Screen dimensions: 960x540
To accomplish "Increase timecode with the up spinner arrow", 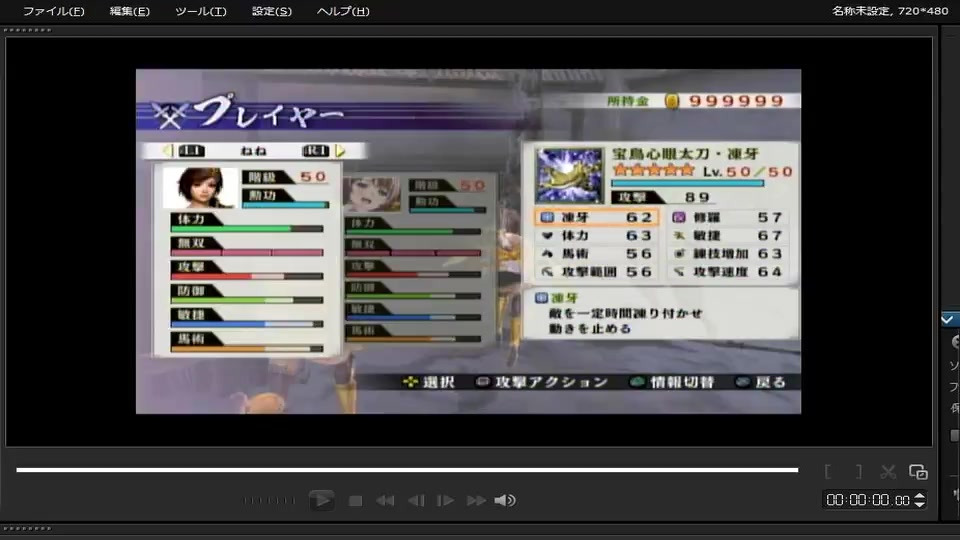I will click(919, 496).
